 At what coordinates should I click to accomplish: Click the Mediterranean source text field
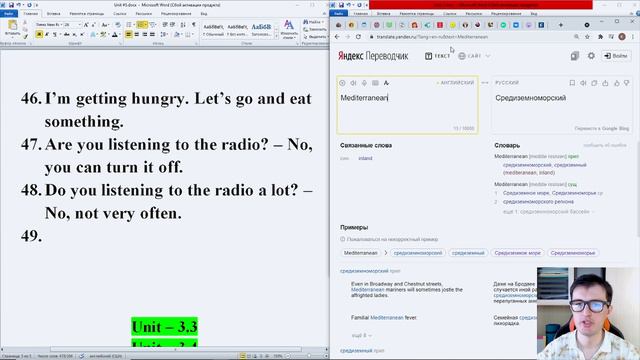[x=407, y=105]
